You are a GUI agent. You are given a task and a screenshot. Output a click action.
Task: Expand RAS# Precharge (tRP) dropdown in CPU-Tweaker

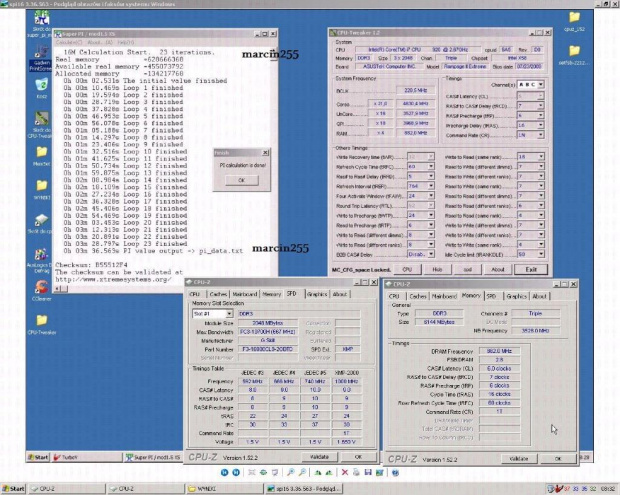click(x=541, y=115)
